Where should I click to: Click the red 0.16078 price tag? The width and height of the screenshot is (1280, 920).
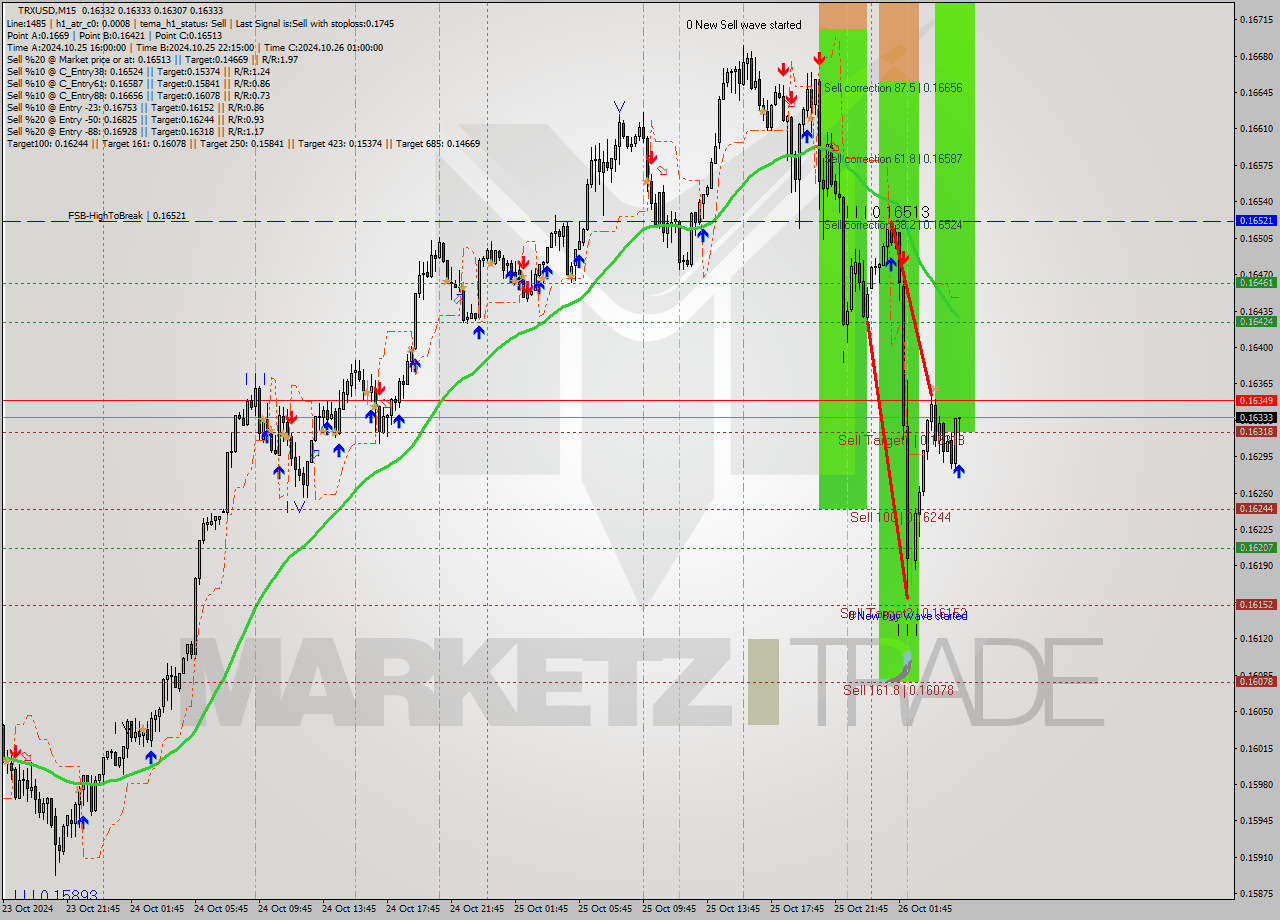(x=1256, y=681)
